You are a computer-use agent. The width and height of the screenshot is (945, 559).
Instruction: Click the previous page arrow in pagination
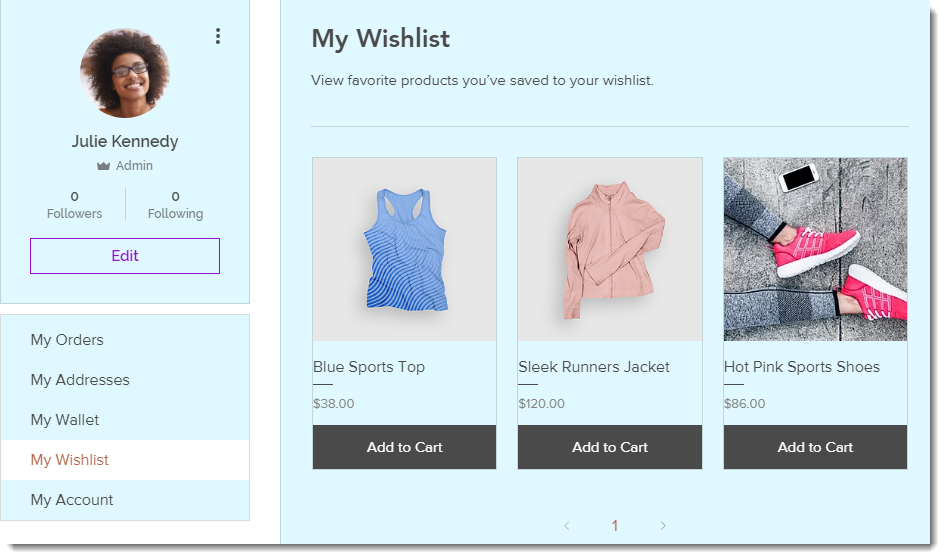pyautogui.click(x=567, y=526)
